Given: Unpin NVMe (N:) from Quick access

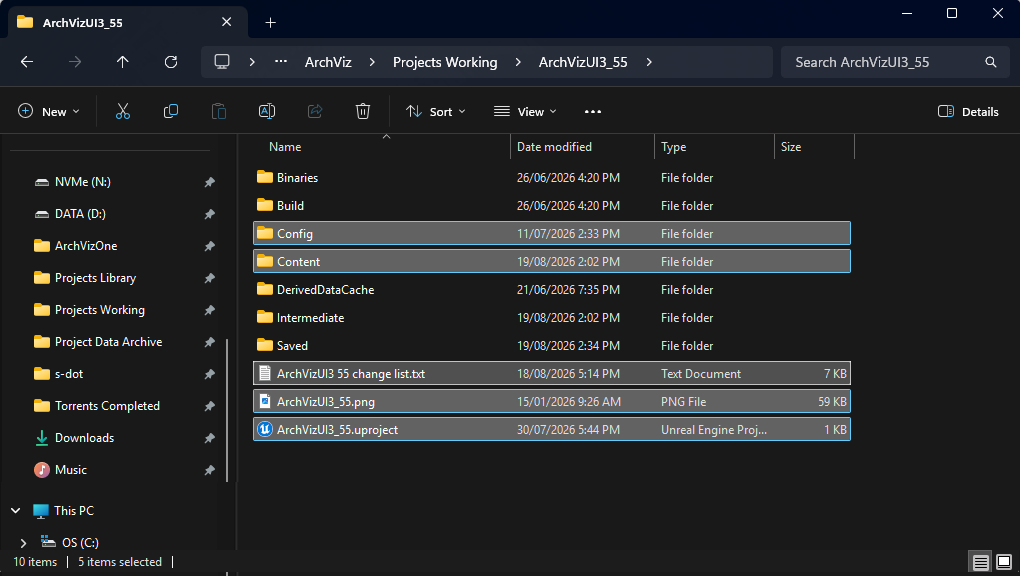Looking at the screenshot, I should click(x=209, y=182).
